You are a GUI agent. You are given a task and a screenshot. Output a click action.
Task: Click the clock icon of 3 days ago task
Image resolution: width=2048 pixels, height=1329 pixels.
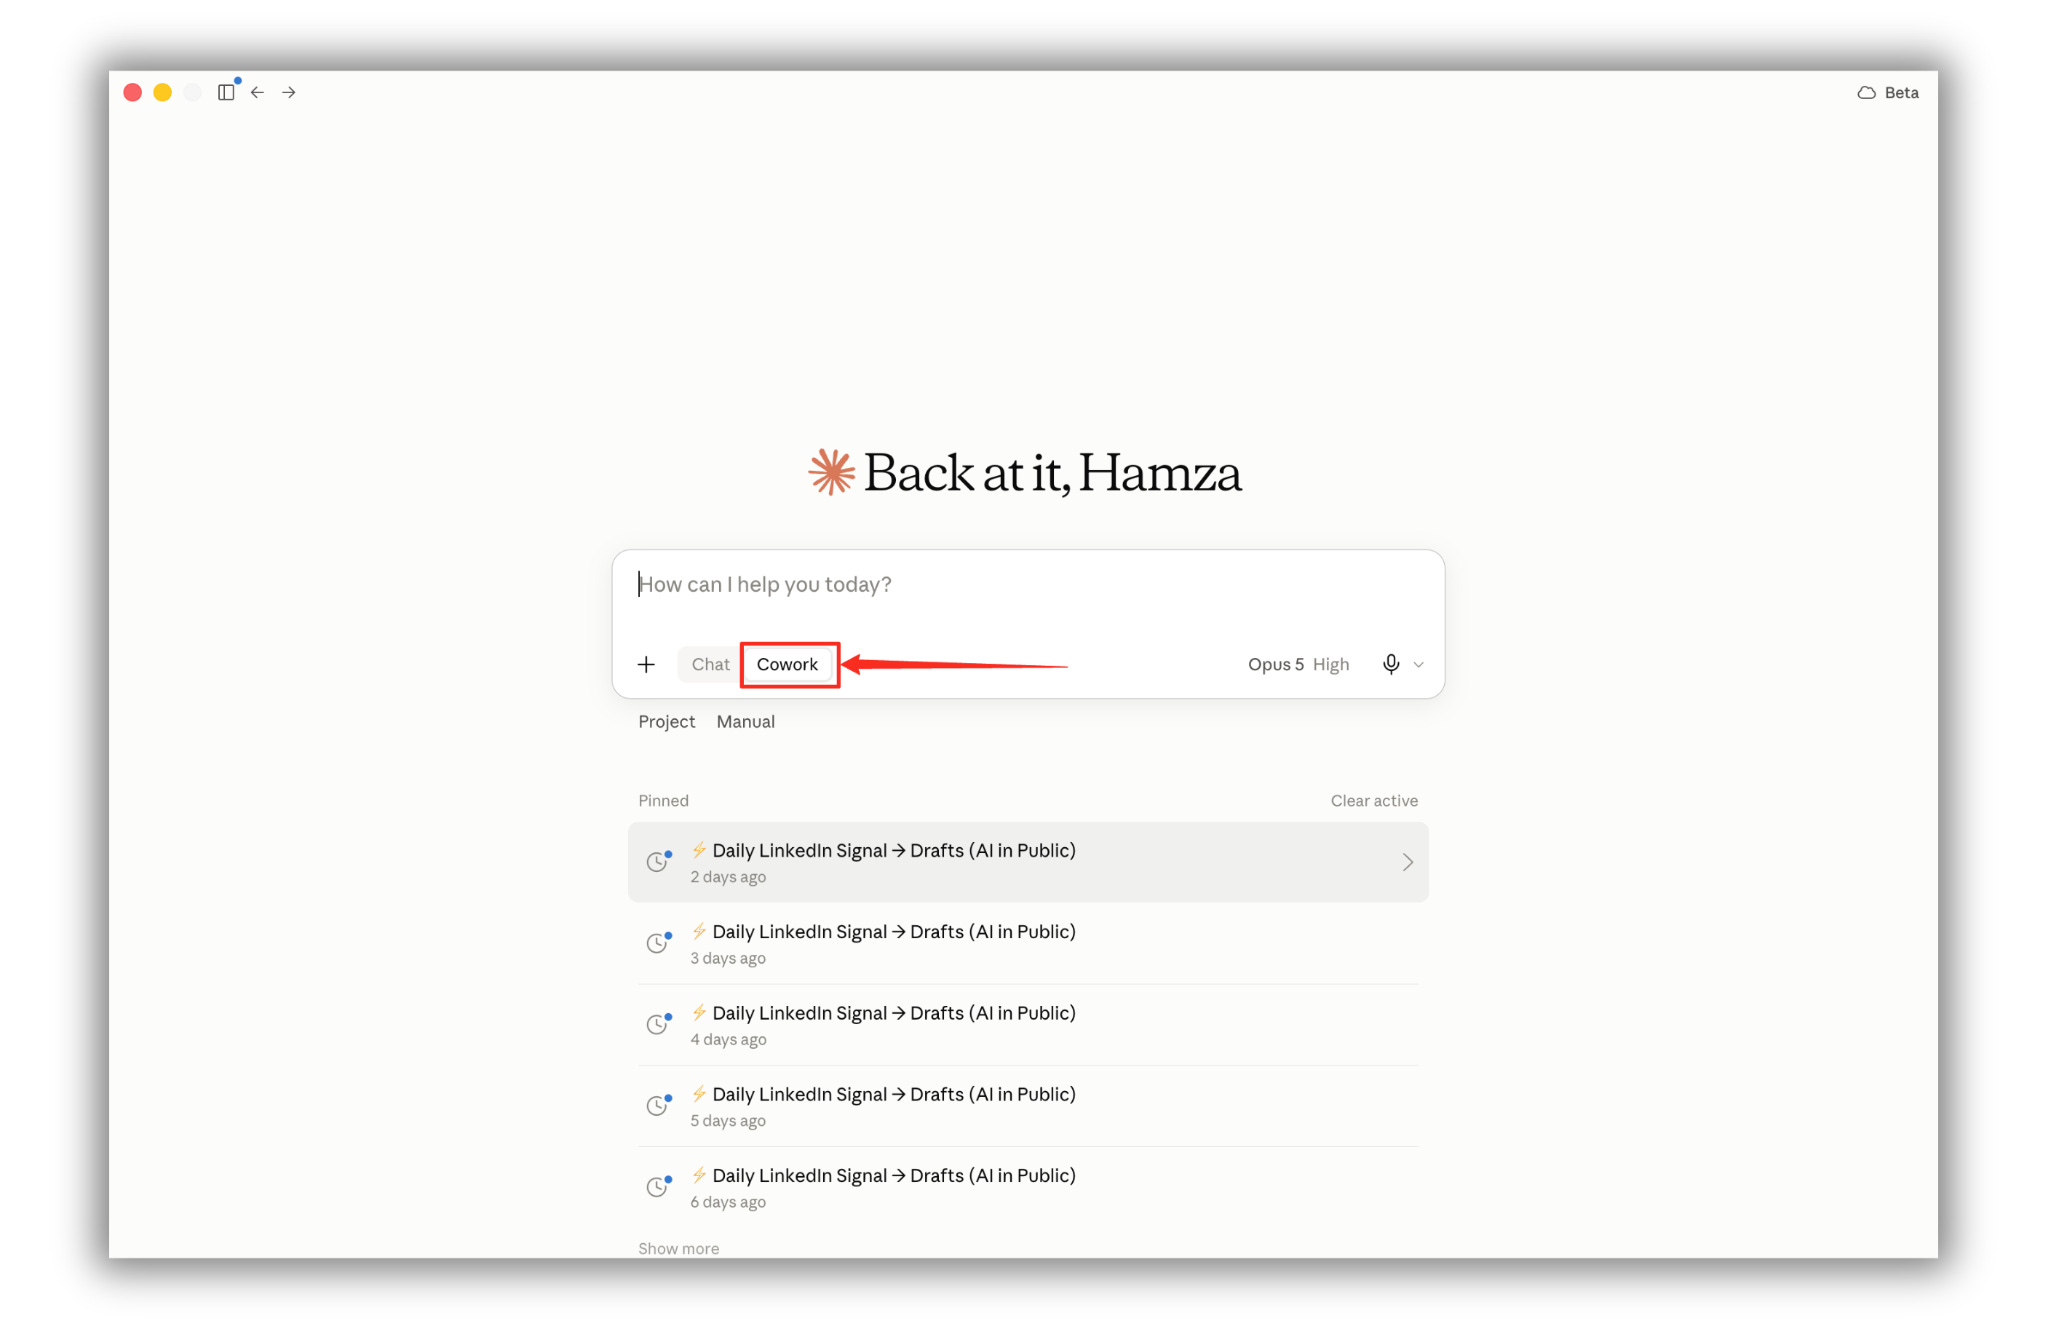657,943
